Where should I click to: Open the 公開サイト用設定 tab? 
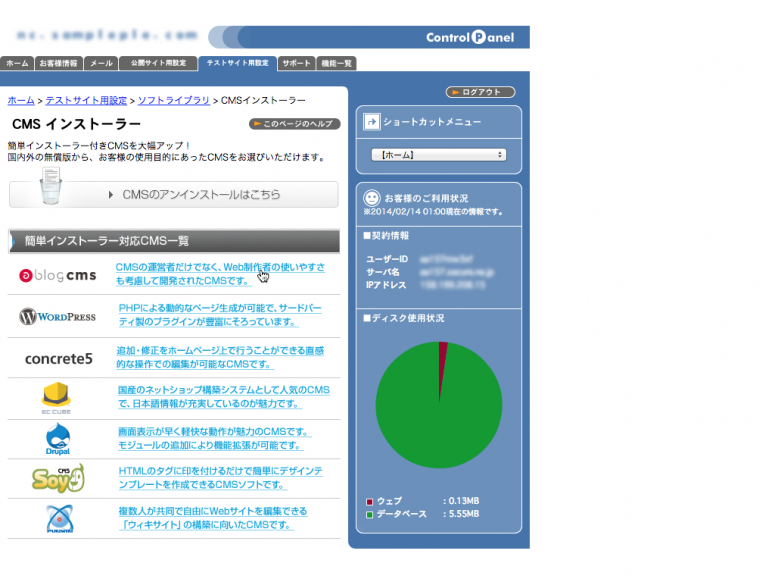pos(158,63)
